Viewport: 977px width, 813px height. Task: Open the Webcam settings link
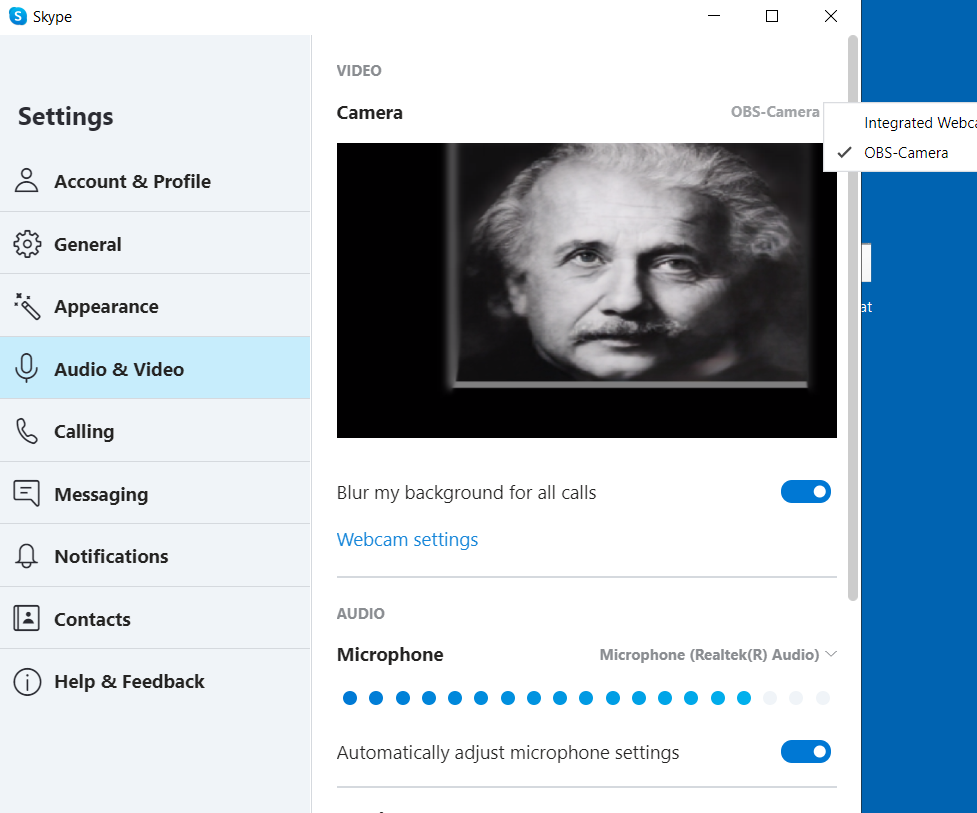(407, 540)
